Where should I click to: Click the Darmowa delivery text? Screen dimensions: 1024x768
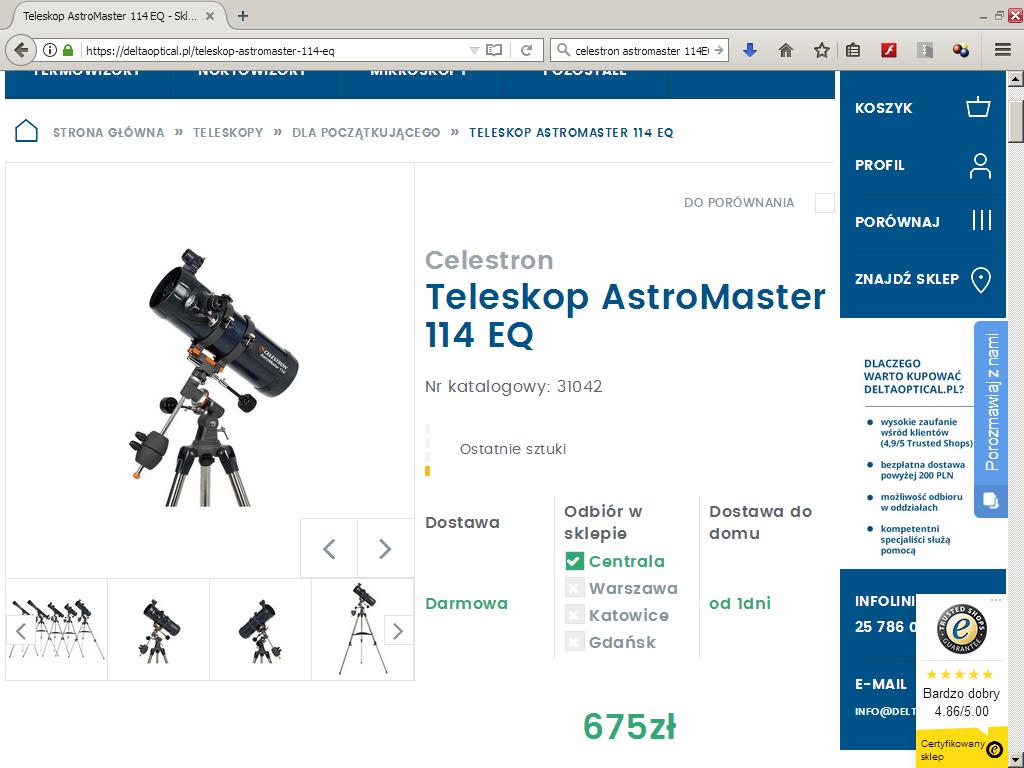466,603
